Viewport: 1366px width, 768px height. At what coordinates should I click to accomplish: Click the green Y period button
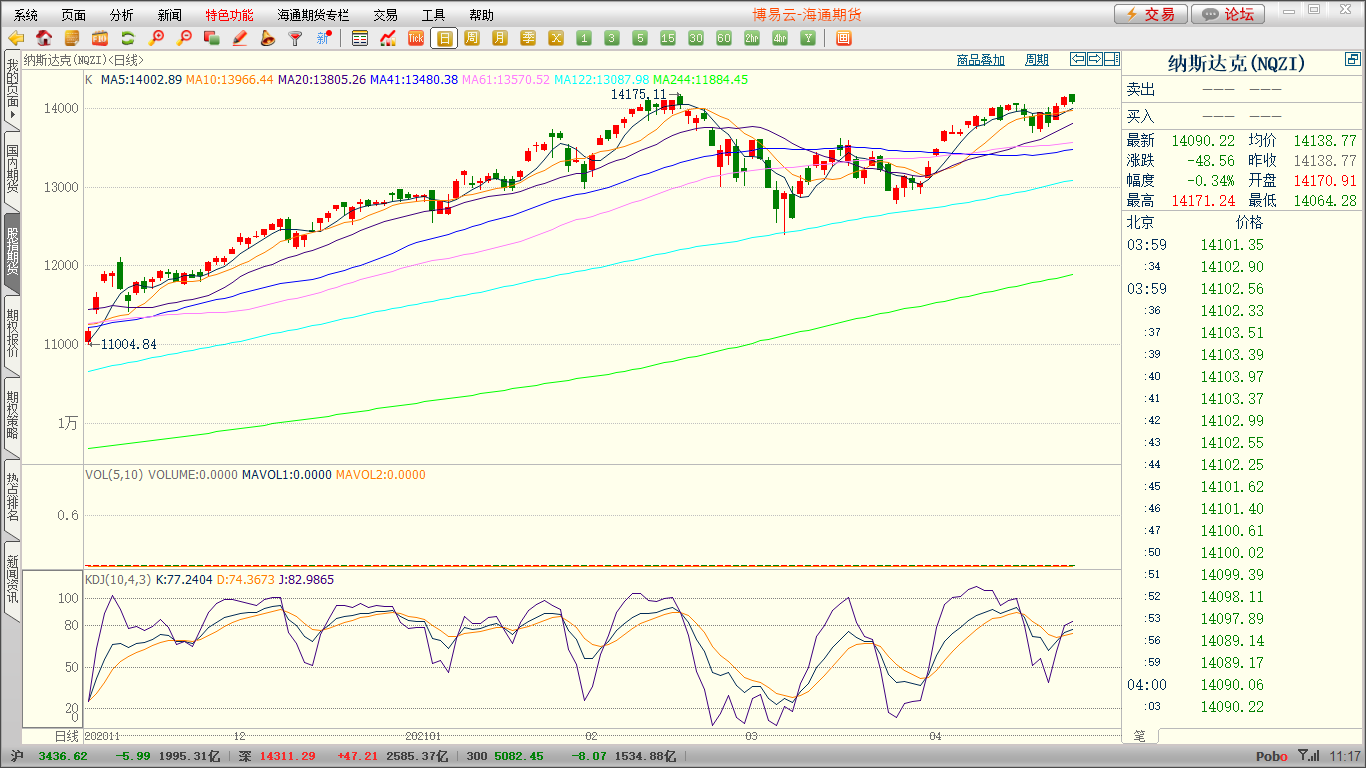click(808, 38)
